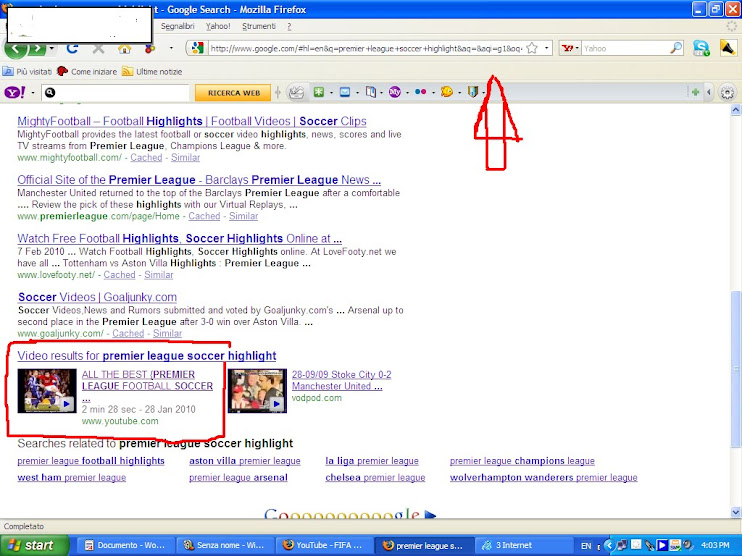The width and height of the screenshot is (742, 556).
Task: Click the yellow smiley toolbar icon
Action: point(447,92)
